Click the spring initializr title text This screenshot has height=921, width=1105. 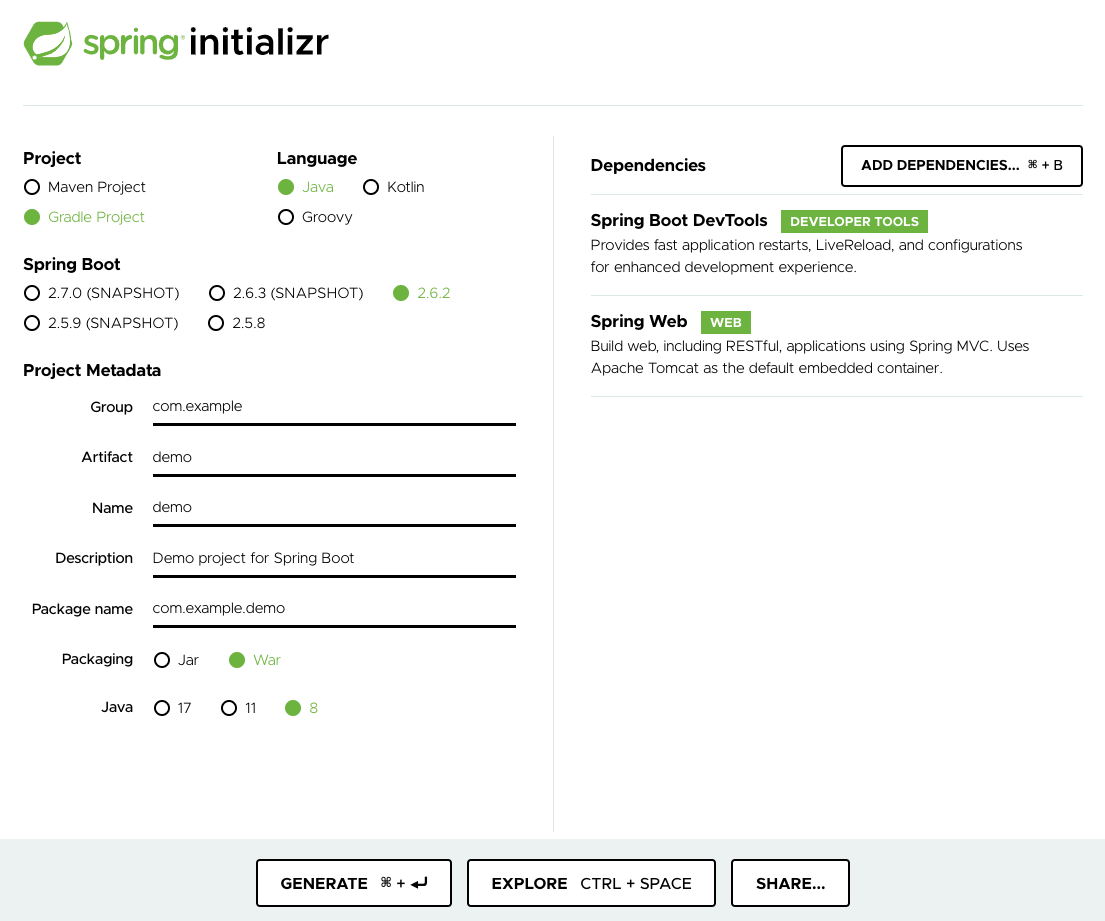[206, 42]
